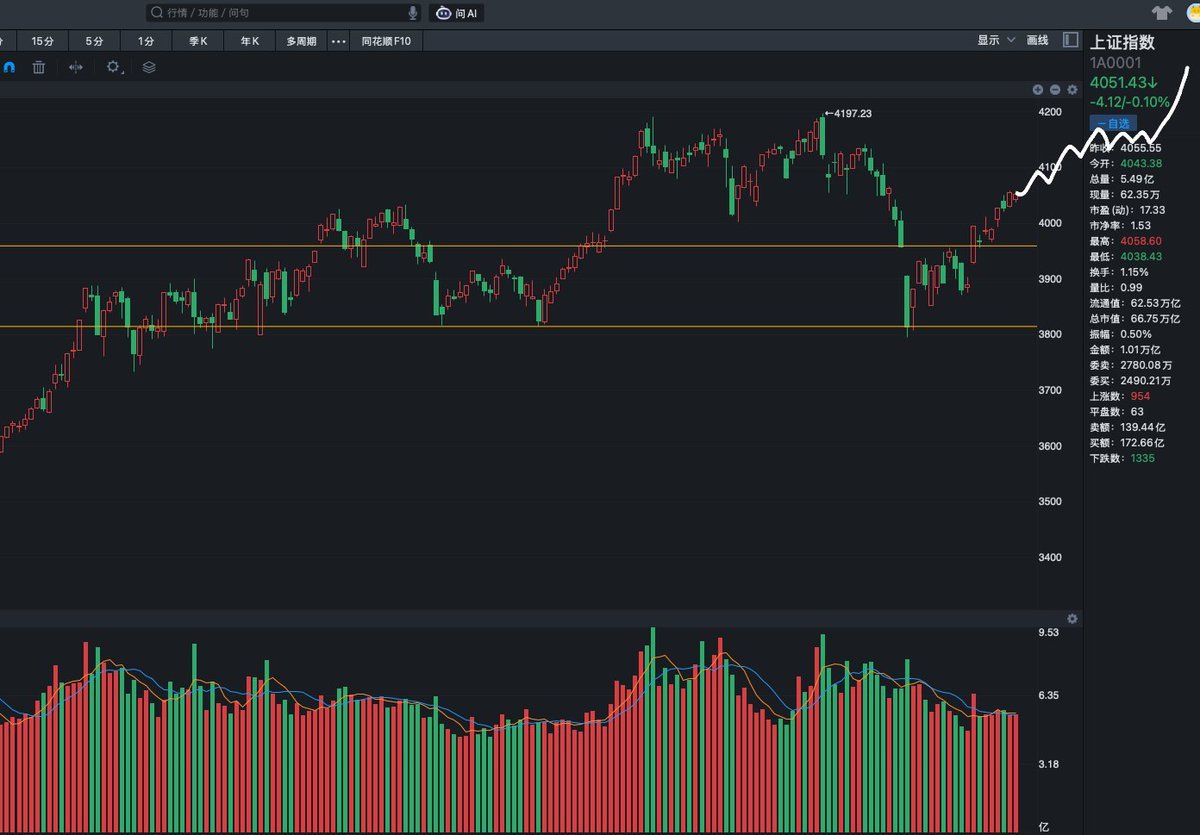This screenshot has height=835, width=1200.
Task: Select the horizontal move arrows tool
Action: (x=76, y=67)
